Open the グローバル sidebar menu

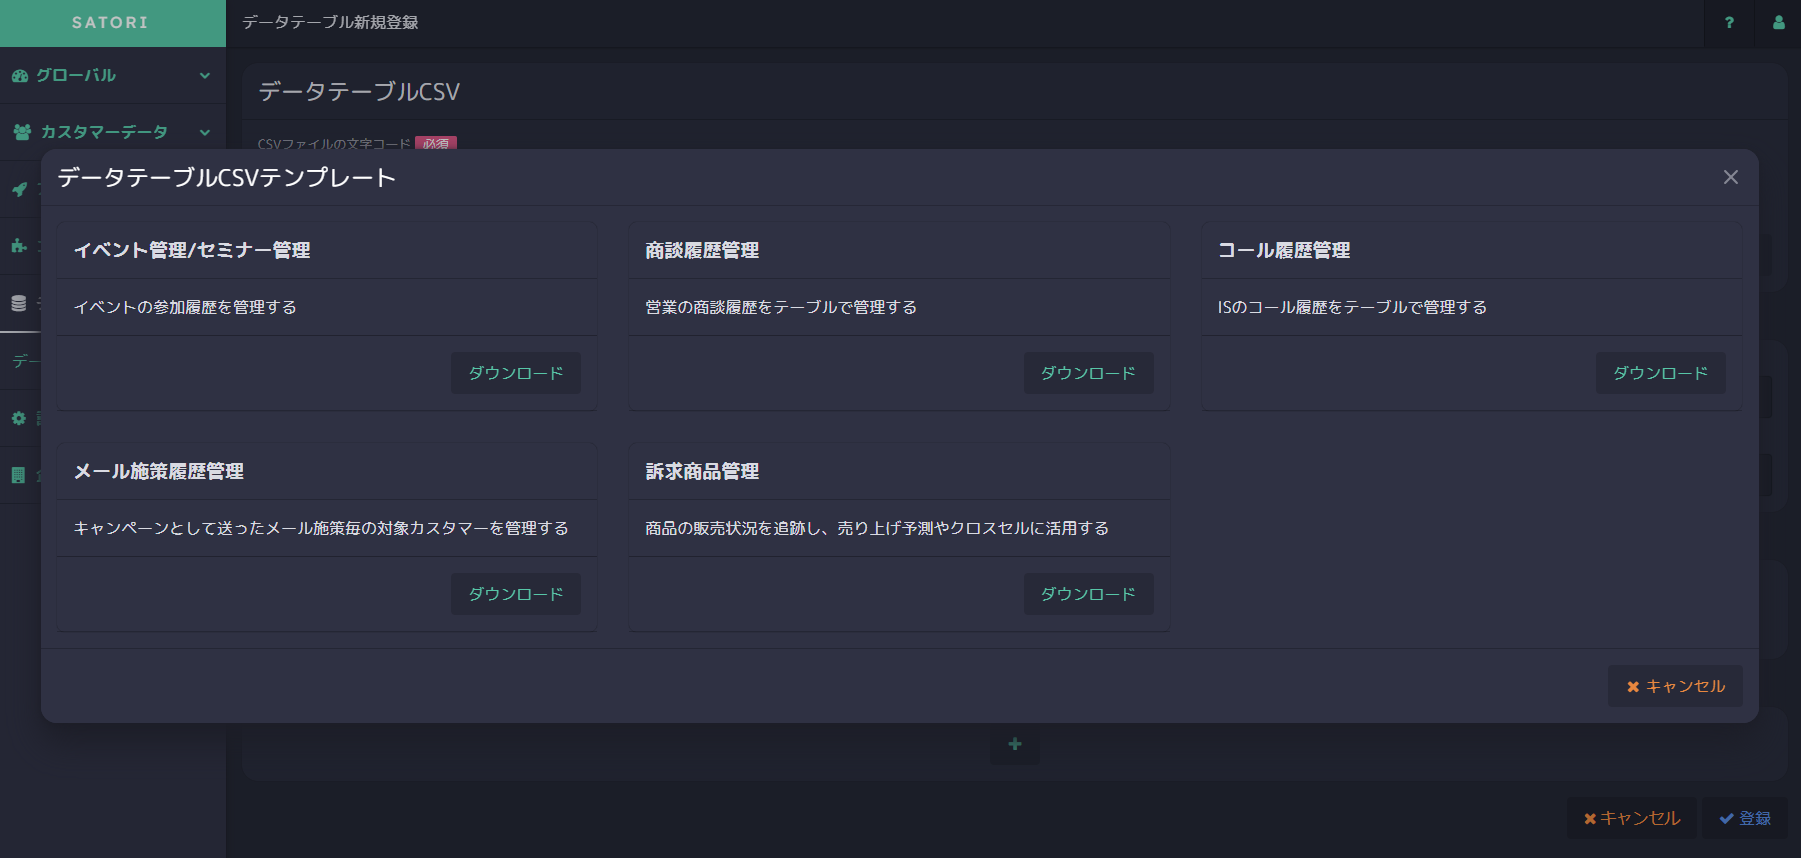coord(76,75)
